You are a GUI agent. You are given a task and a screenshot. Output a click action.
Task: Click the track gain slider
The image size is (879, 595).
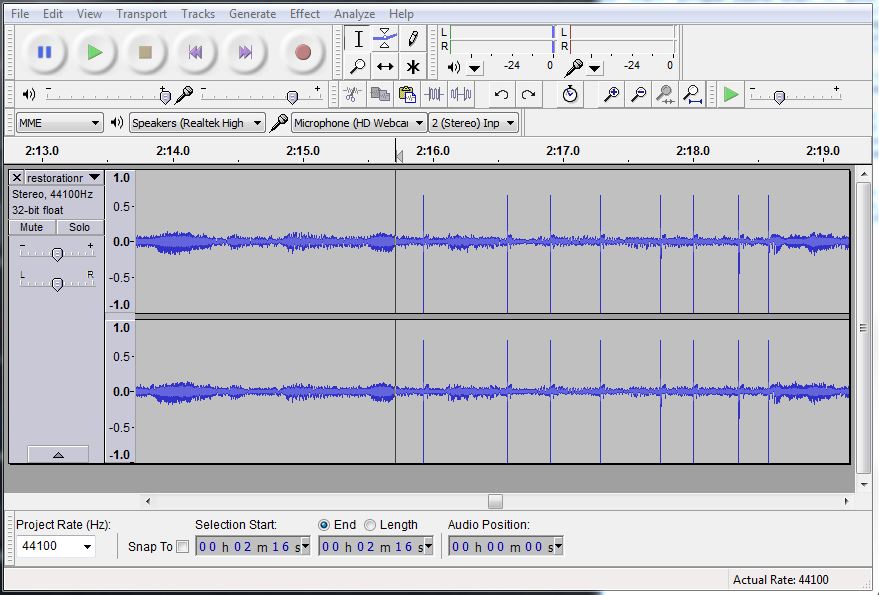tap(57, 255)
